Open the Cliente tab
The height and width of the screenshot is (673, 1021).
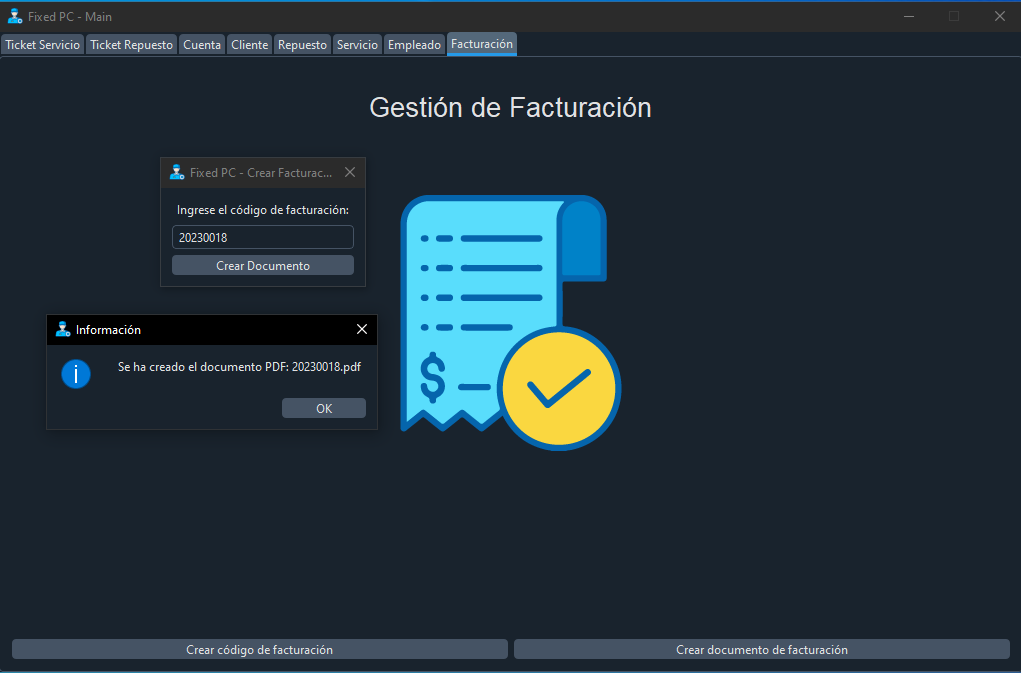tap(249, 44)
